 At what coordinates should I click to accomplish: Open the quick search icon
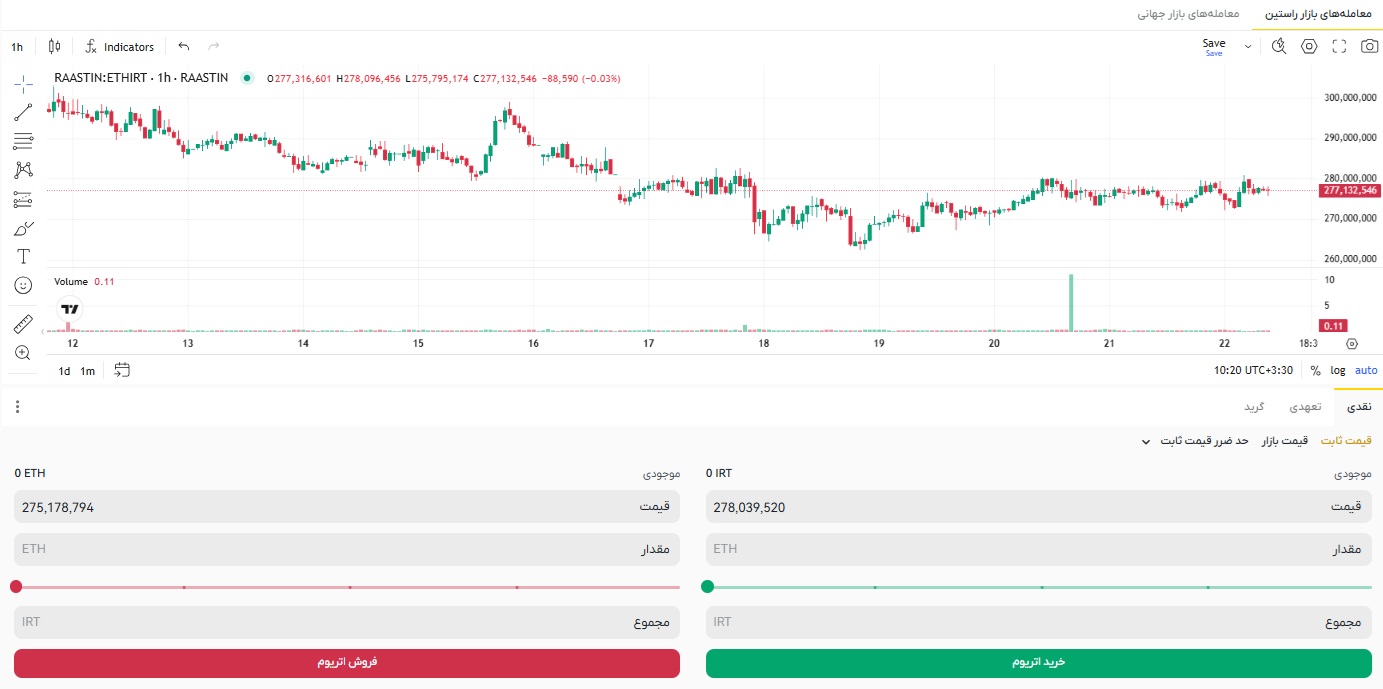(1279, 46)
